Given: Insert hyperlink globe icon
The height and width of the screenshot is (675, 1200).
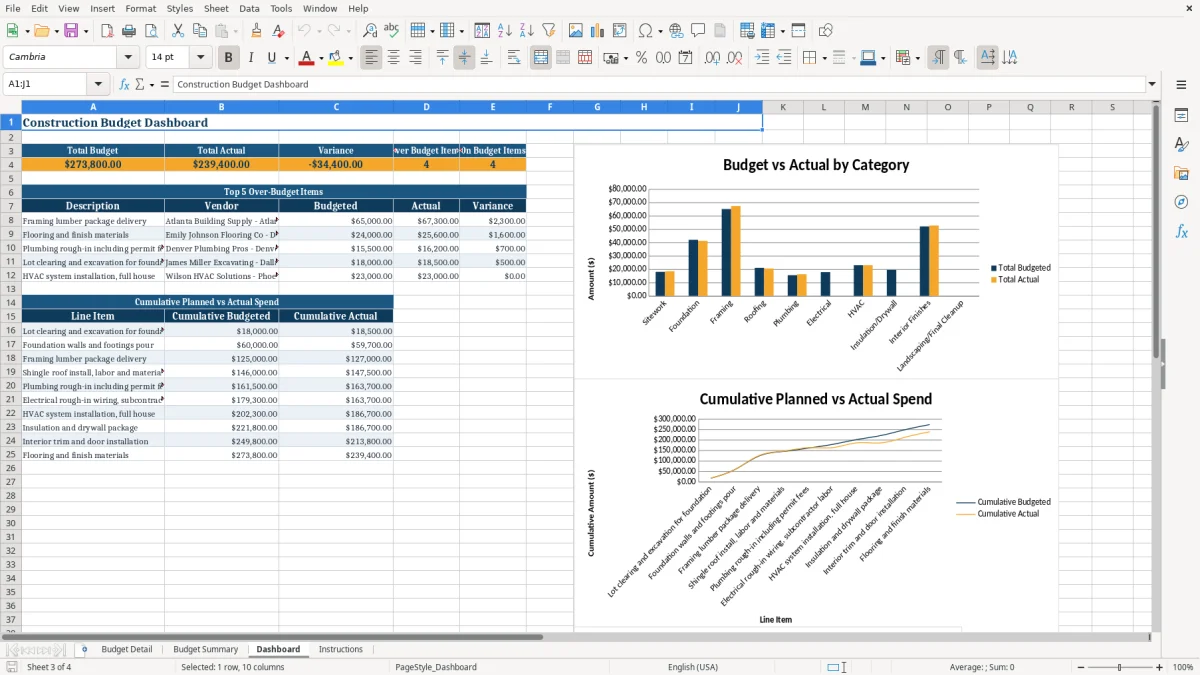Looking at the screenshot, I should (676, 31).
